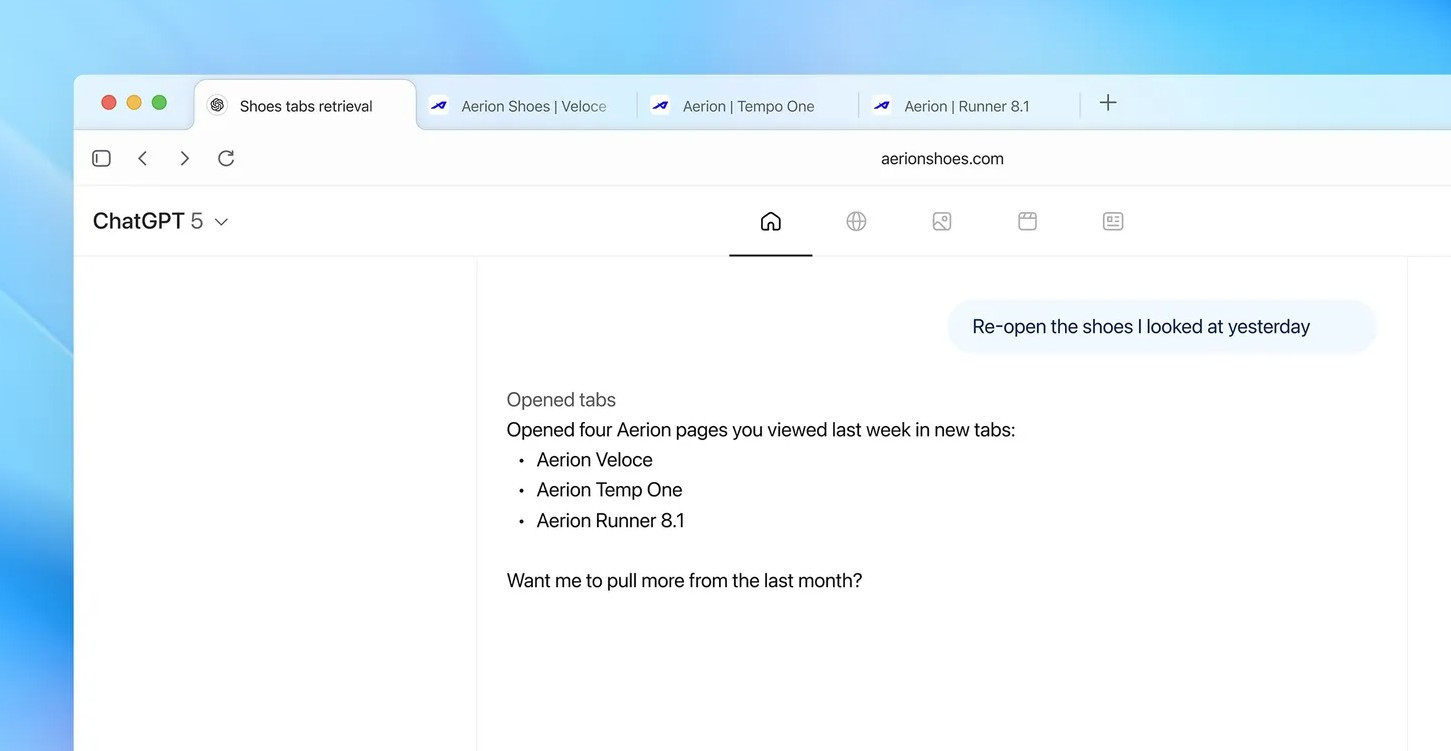
Task: Click the yellow minimize window button
Action: [x=134, y=103]
